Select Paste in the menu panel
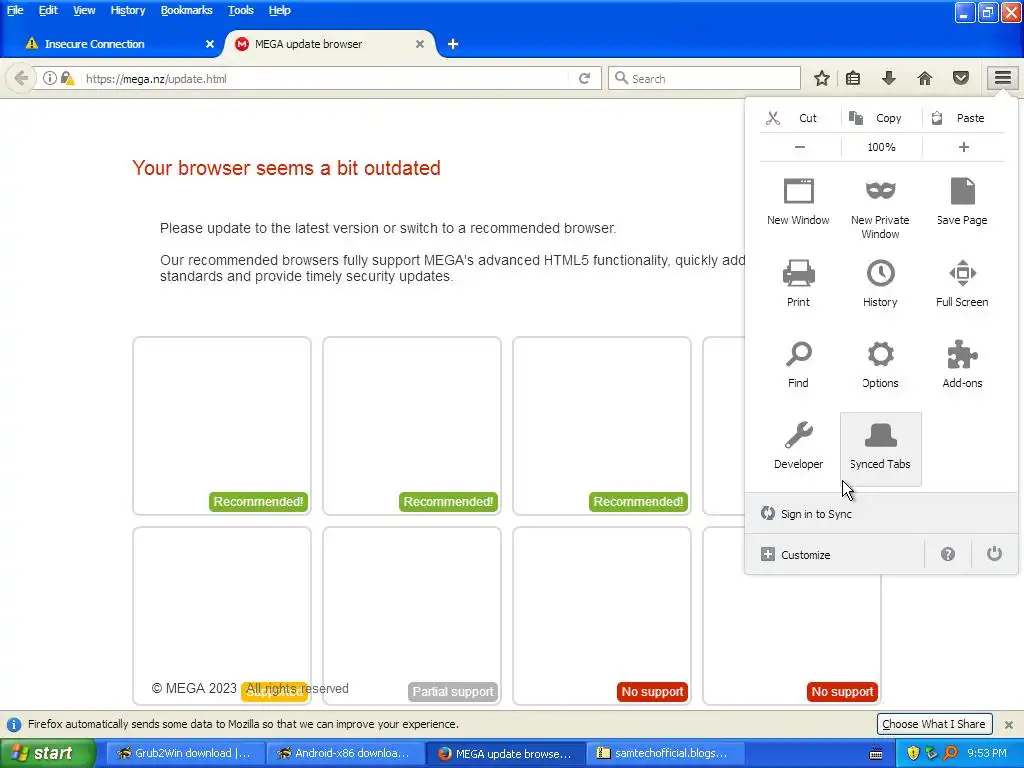The width and height of the screenshot is (1024, 768). [x=963, y=118]
